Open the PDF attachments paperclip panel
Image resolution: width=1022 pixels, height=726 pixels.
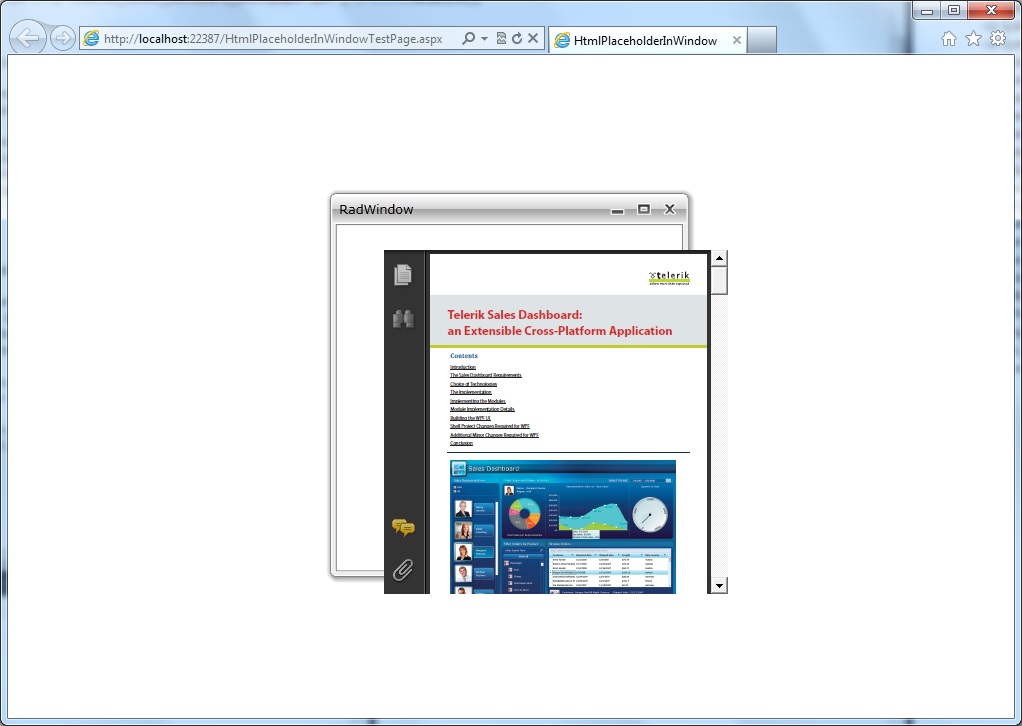403,570
